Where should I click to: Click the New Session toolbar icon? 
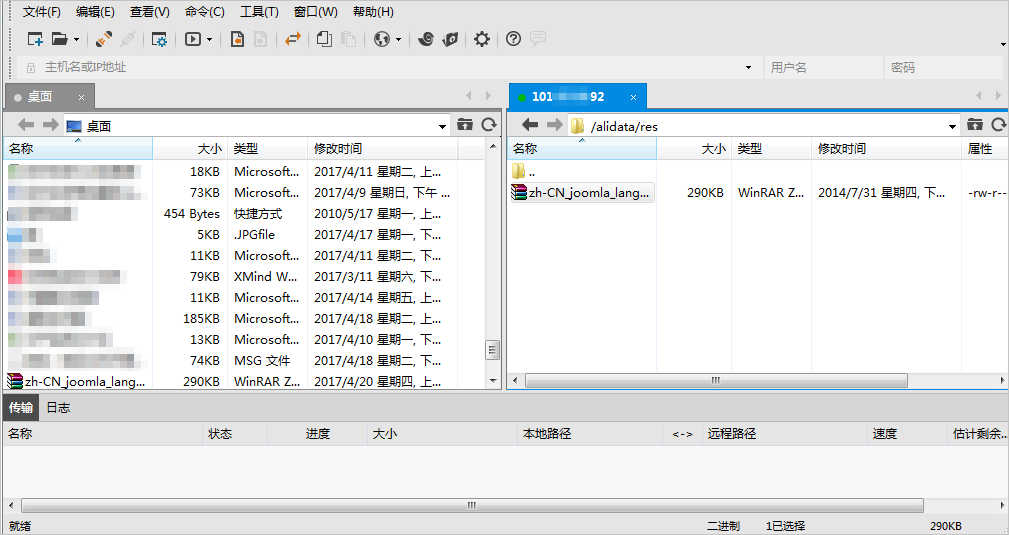click(x=35, y=39)
